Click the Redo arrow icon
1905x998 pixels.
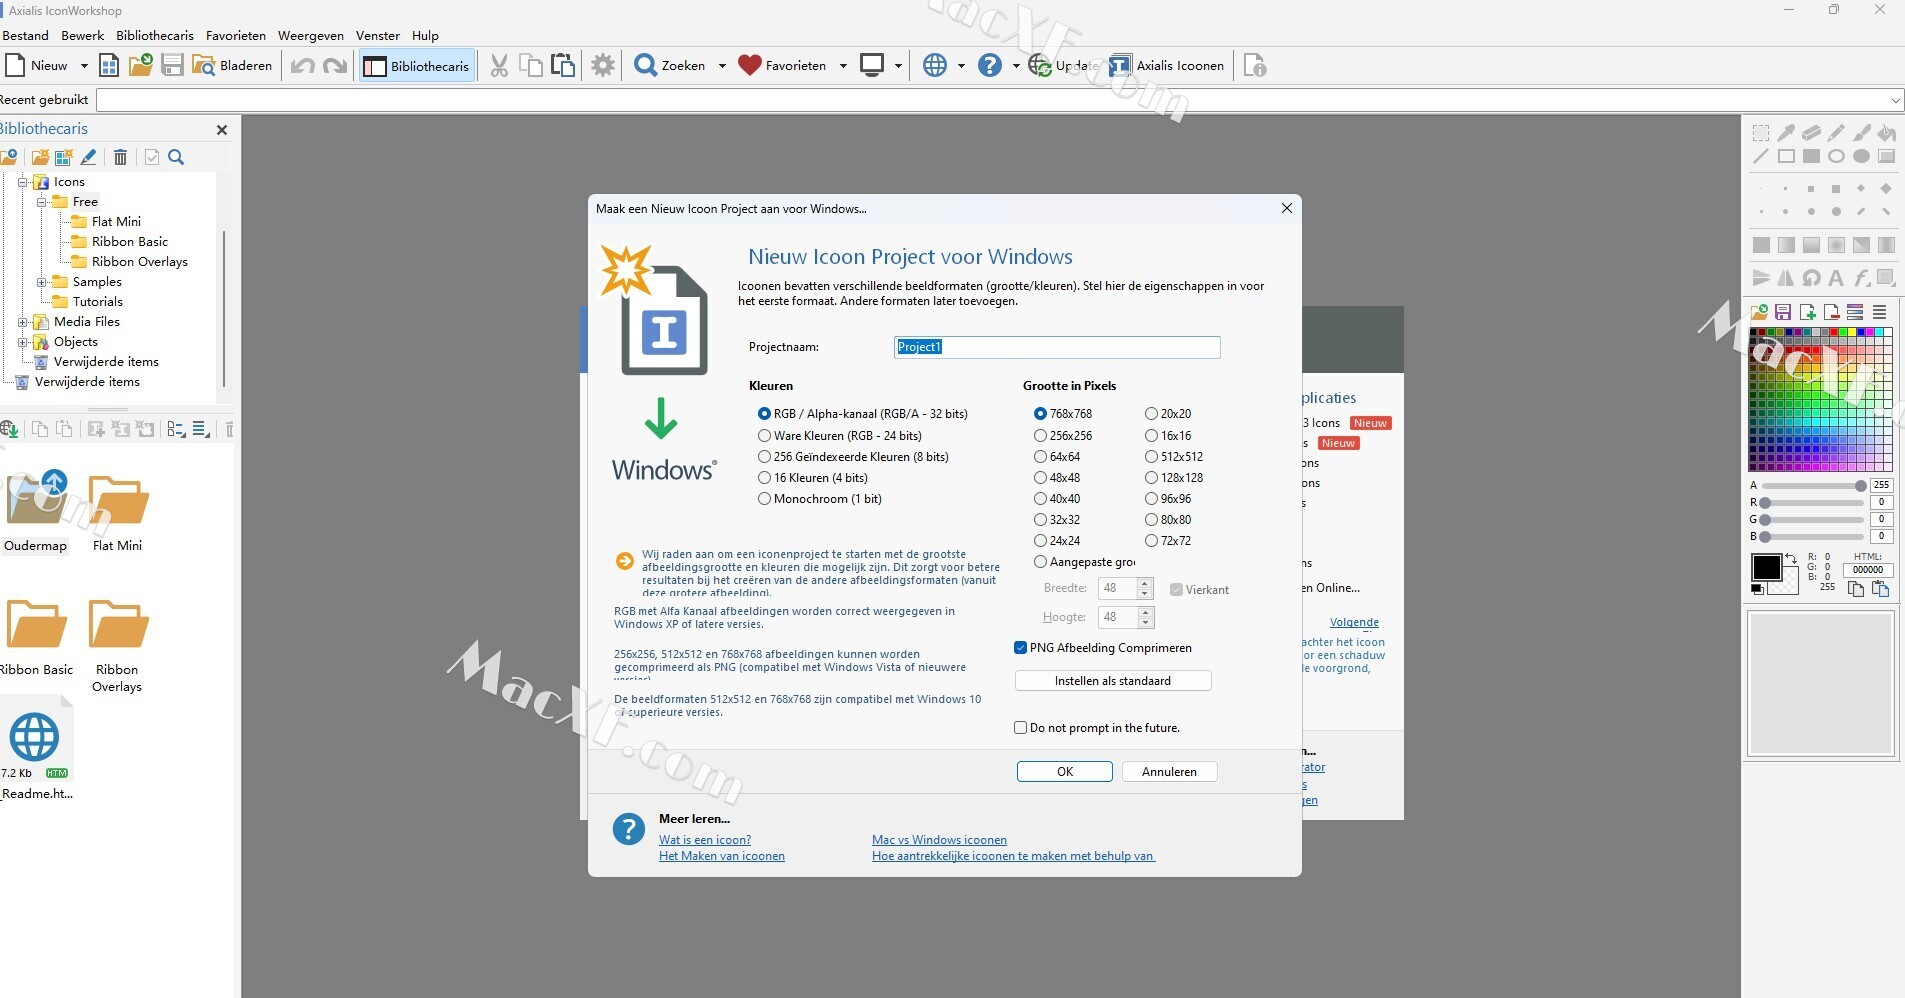(335, 66)
